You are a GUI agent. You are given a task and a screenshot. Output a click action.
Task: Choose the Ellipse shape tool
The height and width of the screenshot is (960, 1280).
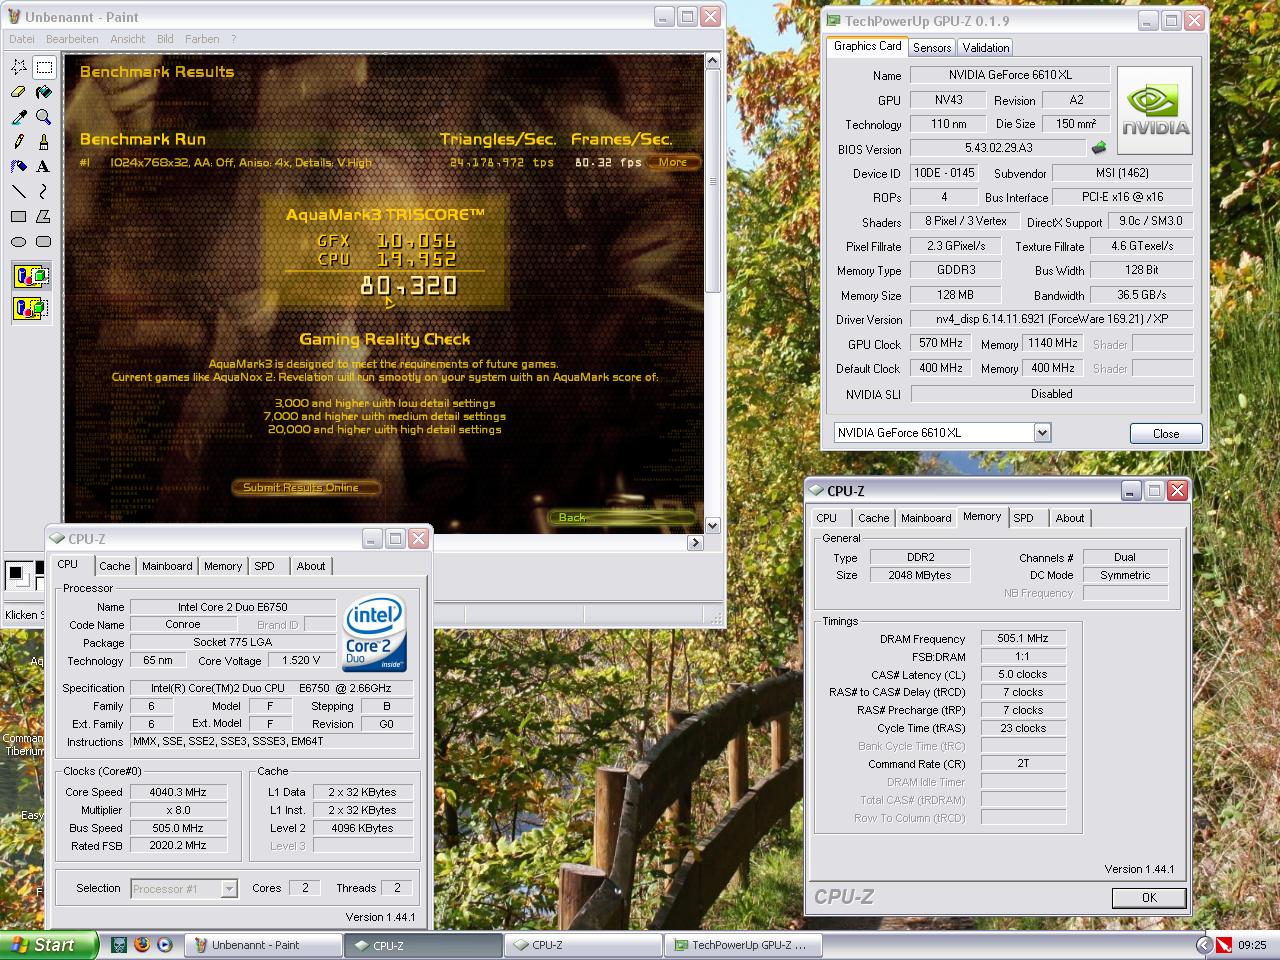click(19, 241)
